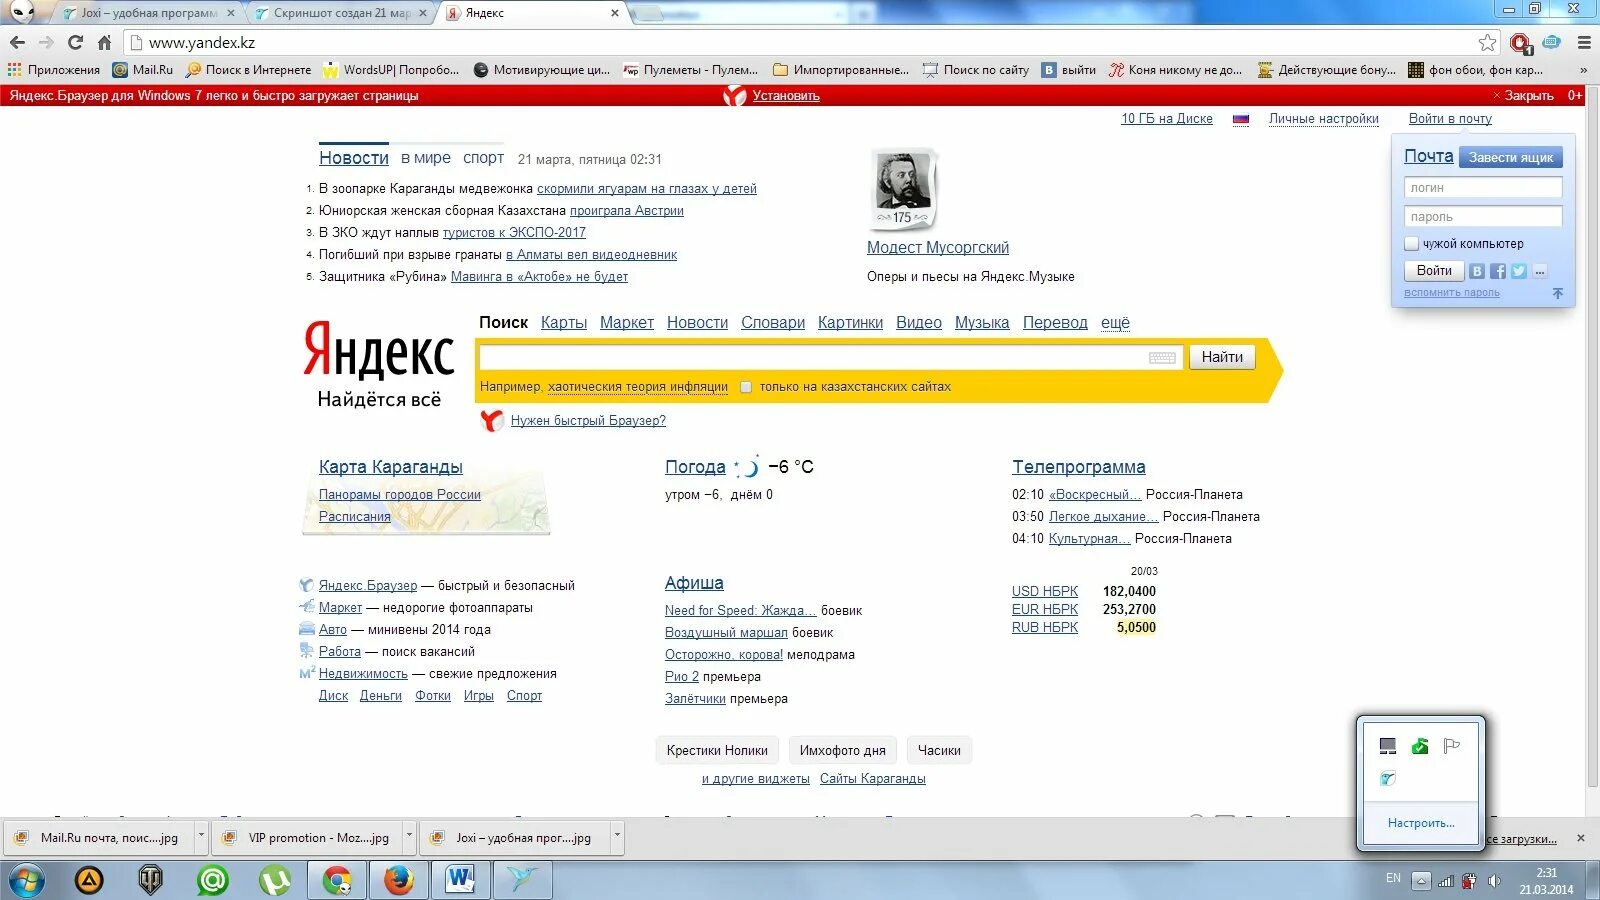Click the Часики widget button
This screenshot has width=1600, height=900.
click(x=939, y=751)
